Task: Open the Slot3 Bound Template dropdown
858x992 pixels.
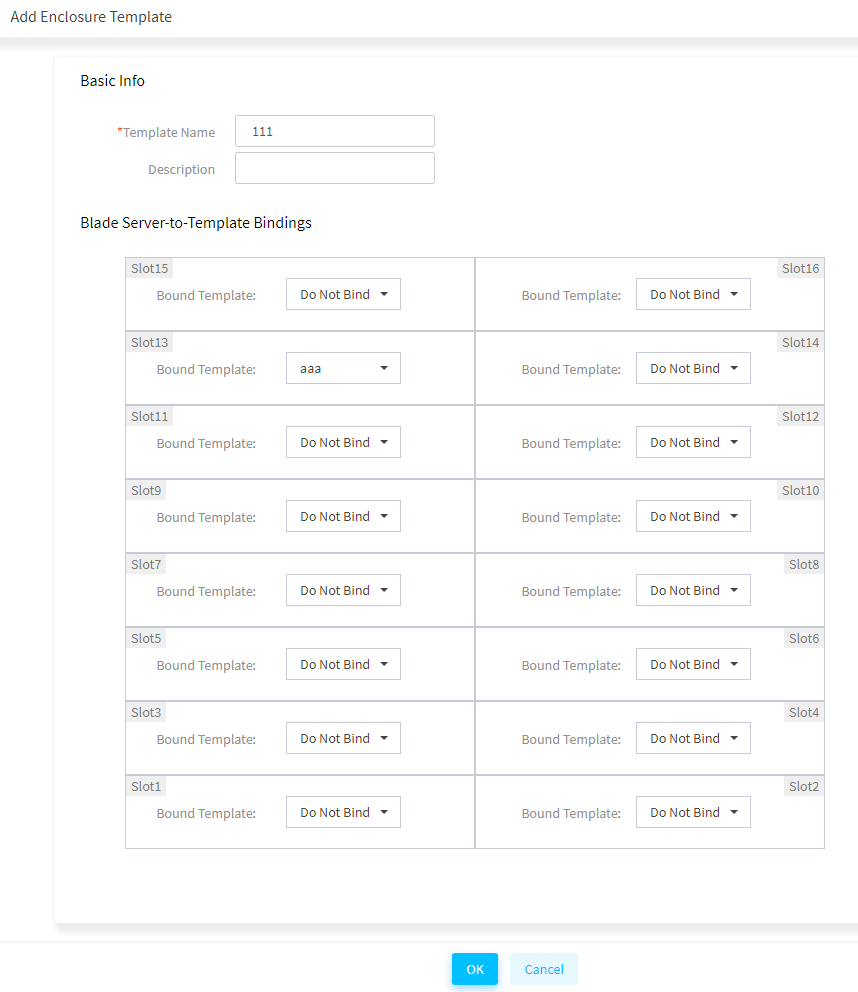Action: pos(343,738)
